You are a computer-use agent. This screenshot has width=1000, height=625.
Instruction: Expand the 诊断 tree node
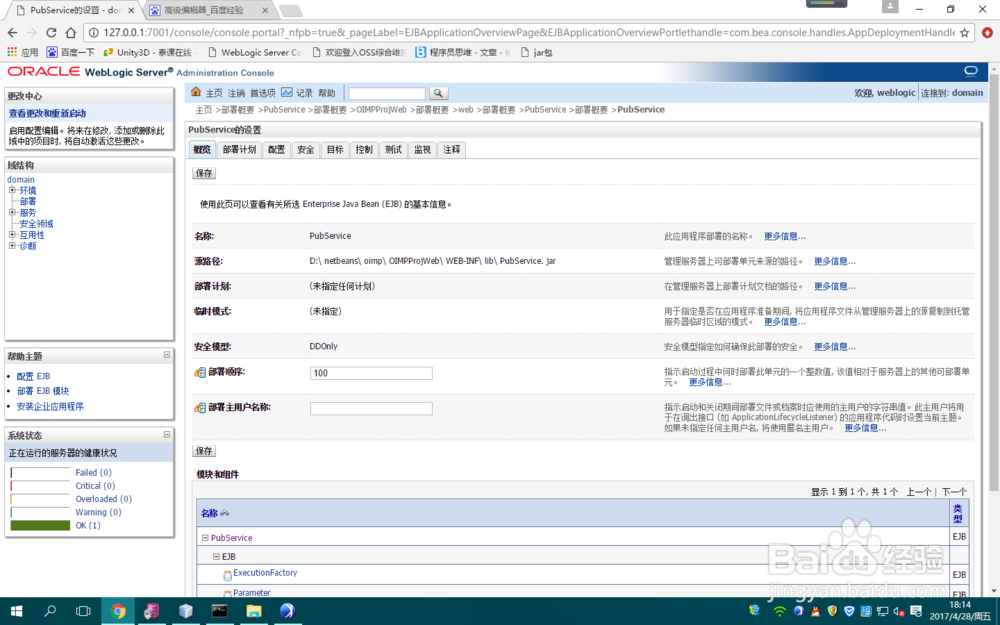coord(12,246)
